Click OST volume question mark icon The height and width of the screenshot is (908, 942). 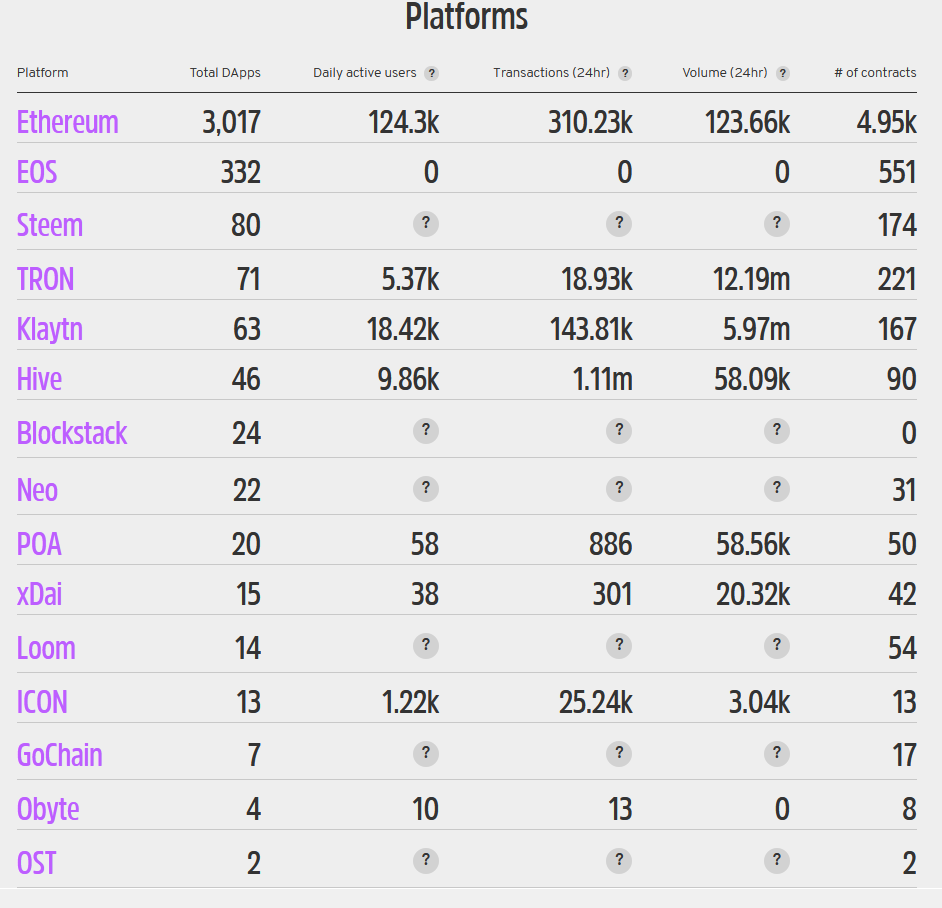[x=777, y=860]
